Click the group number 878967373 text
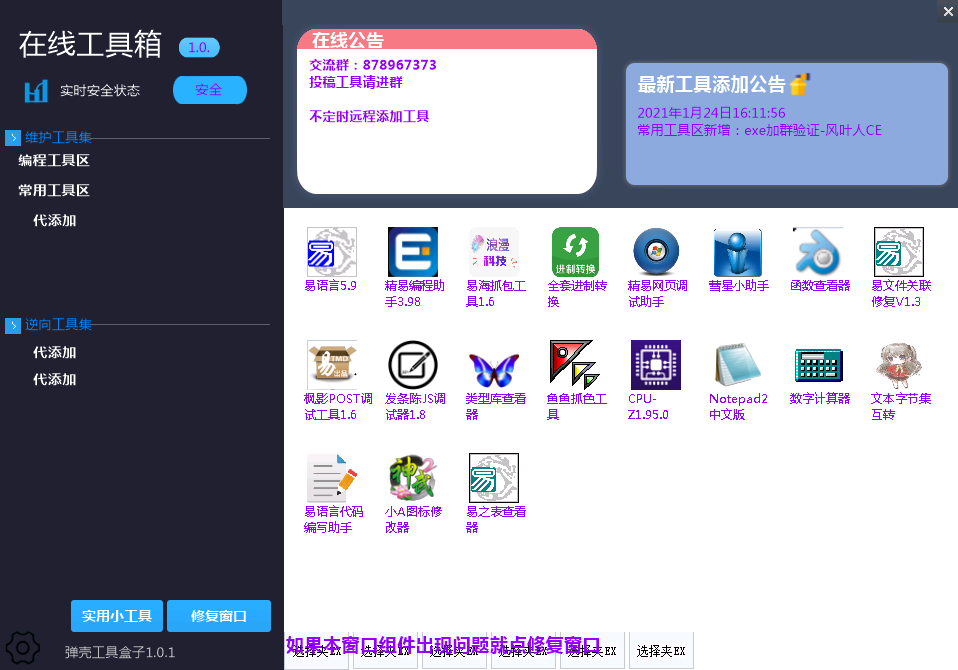 [400, 65]
